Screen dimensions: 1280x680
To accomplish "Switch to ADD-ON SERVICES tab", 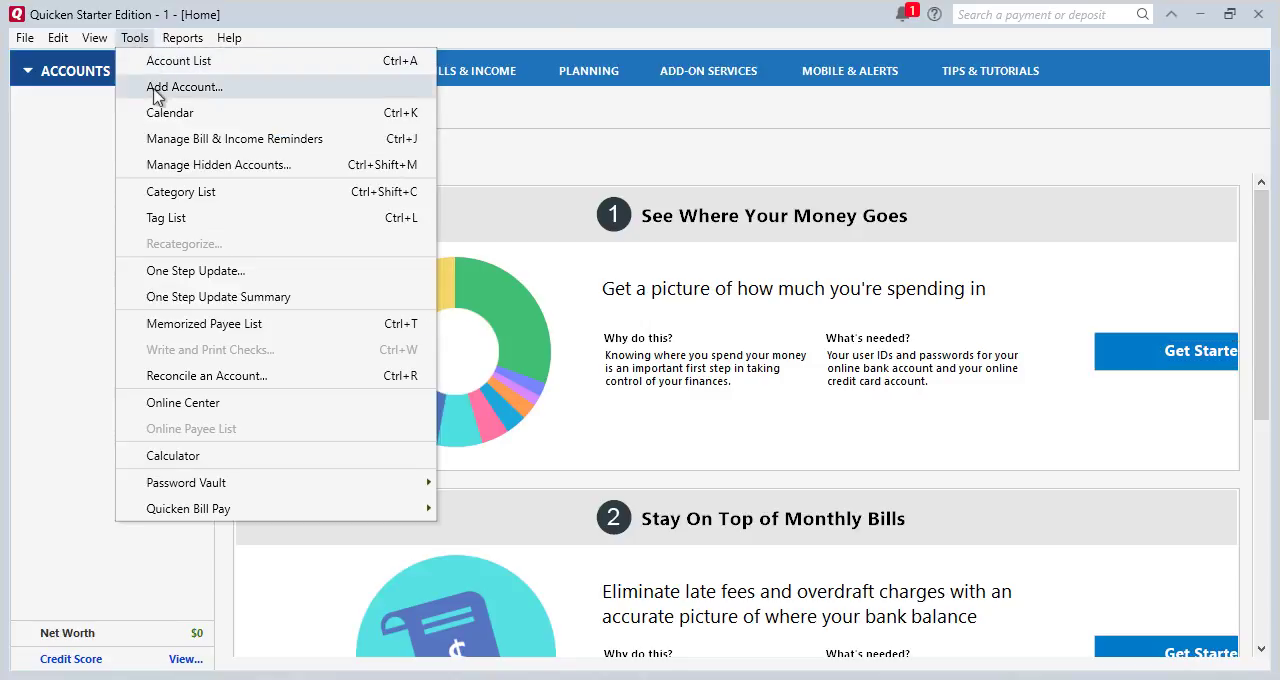I will (x=708, y=71).
